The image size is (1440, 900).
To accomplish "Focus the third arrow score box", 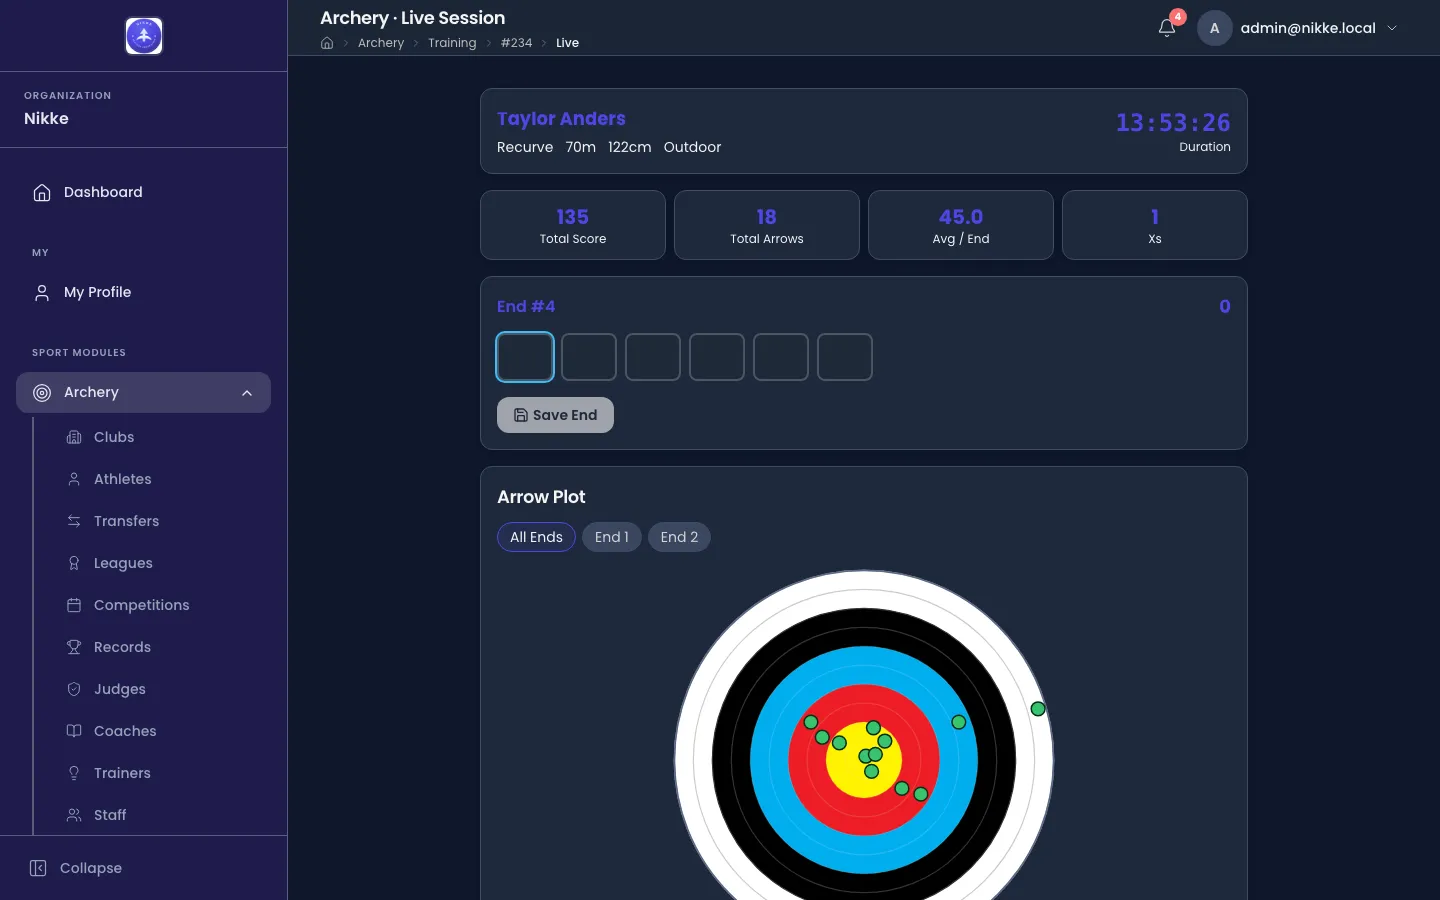I will [653, 357].
